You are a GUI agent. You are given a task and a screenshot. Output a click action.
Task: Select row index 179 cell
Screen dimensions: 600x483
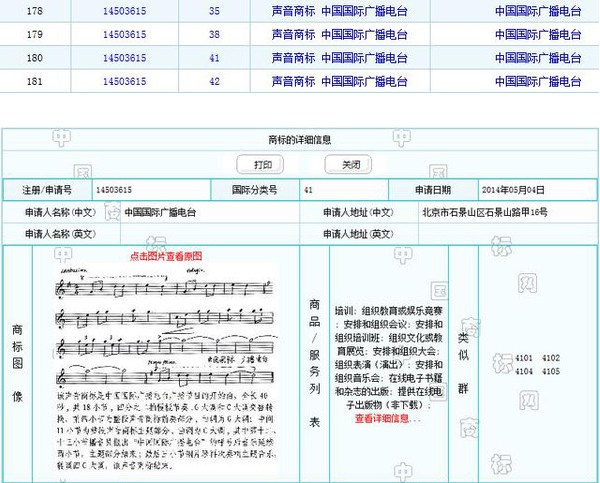click(x=34, y=34)
